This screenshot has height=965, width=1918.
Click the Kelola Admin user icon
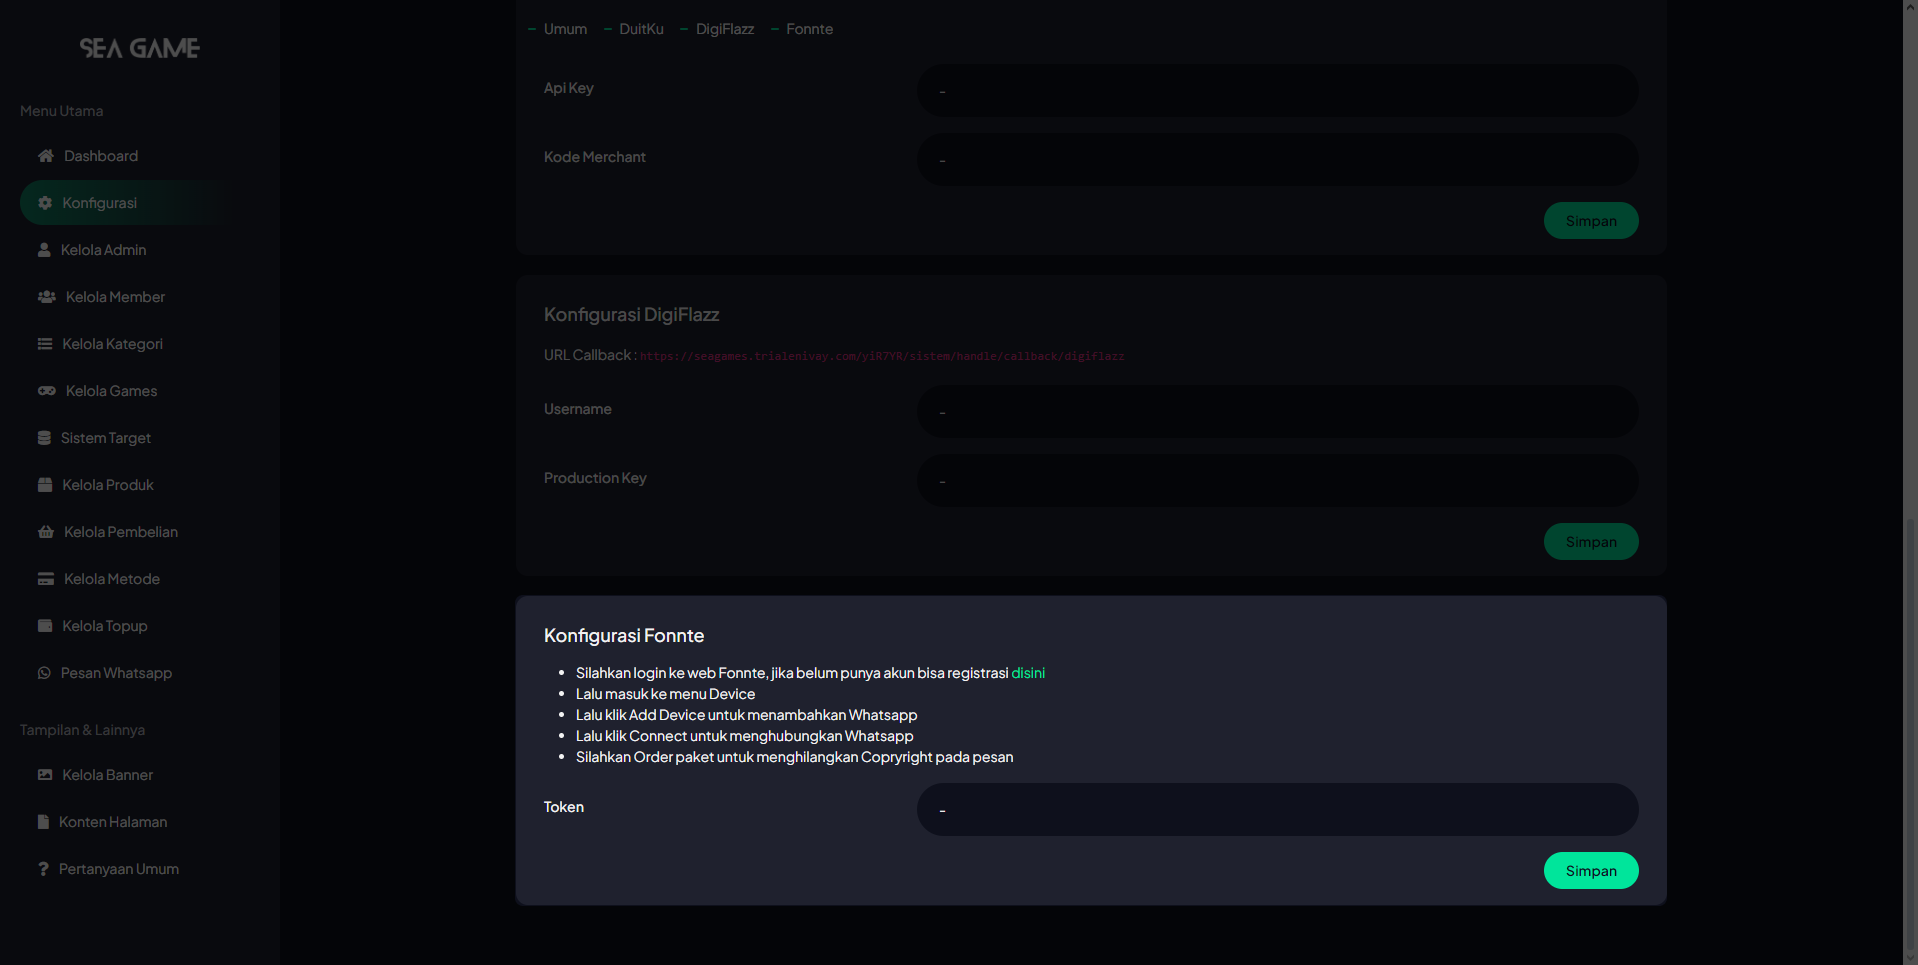44,250
